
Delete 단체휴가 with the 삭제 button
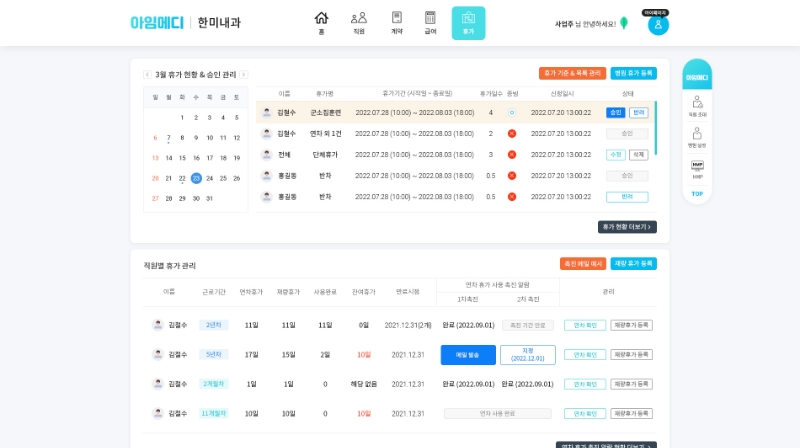point(639,155)
